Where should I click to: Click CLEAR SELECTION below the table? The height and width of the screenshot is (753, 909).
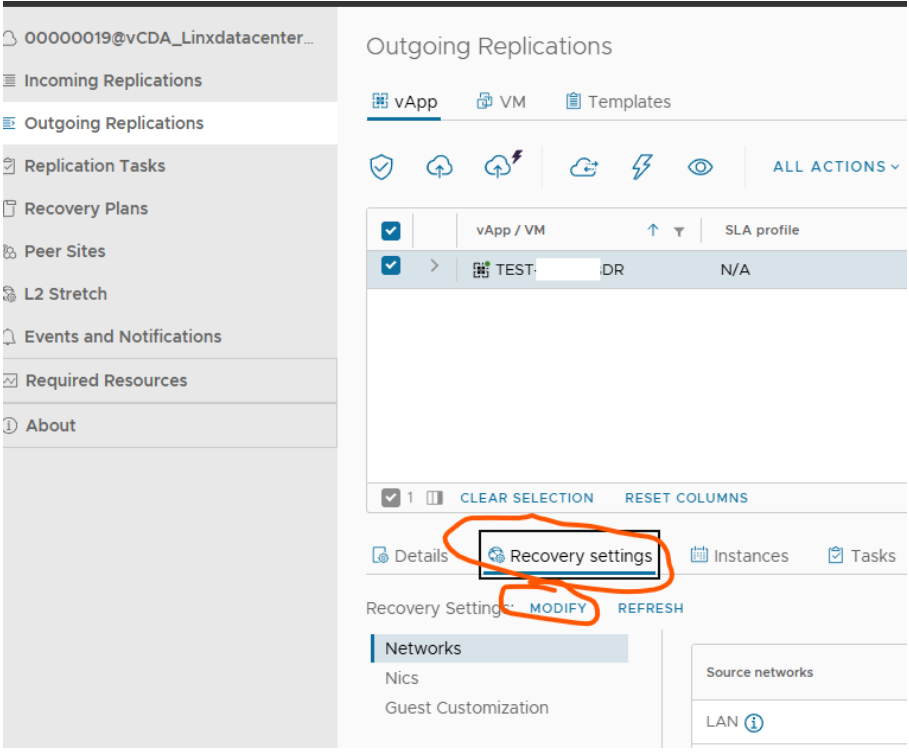pyautogui.click(x=526, y=497)
